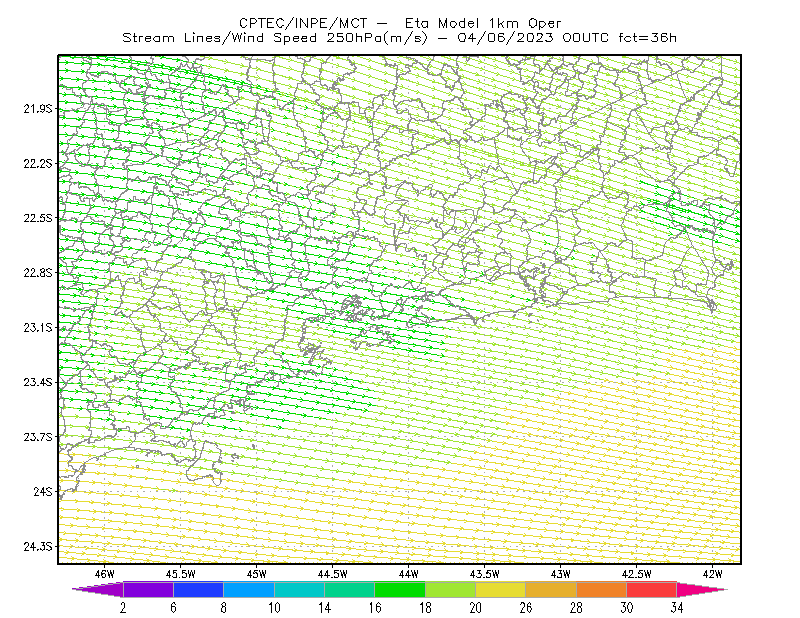Select the lime 18–20 legend swatch
The width and height of the screenshot is (800, 618).
coord(450,589)
